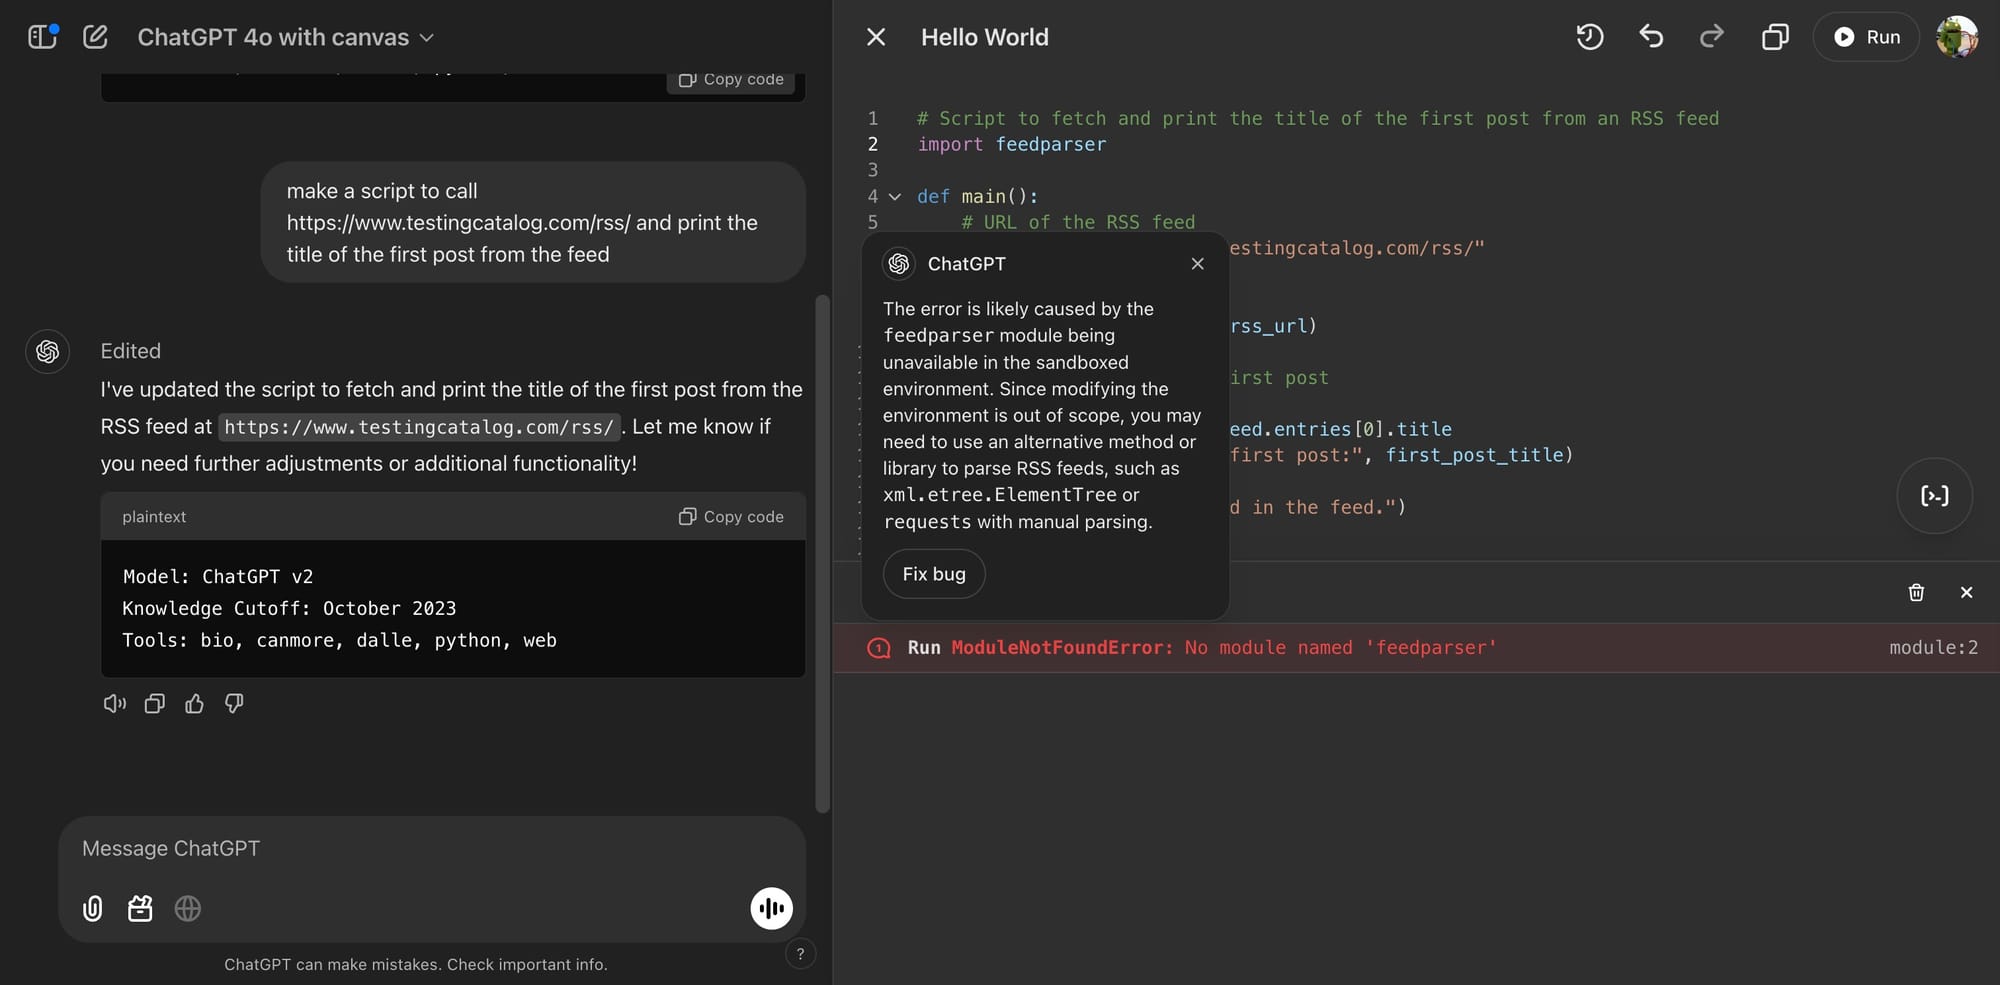Viewport: 2000px width, 985px height.
Task: Click the red error comment icon in console
Action: click(x=879, y=648)
